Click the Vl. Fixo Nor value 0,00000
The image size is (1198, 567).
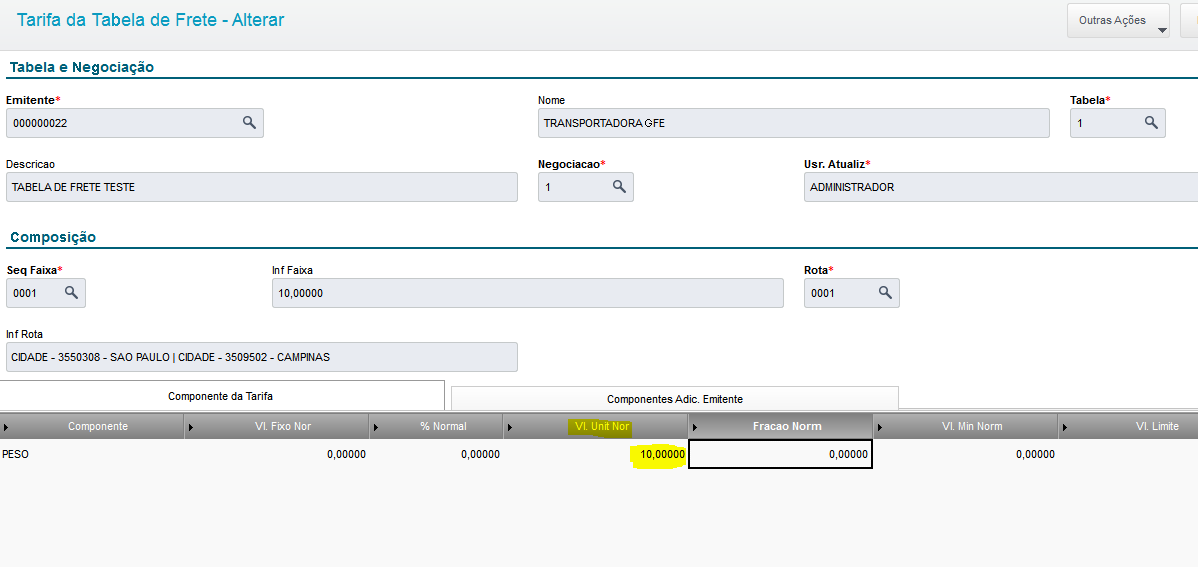[346, 455]
